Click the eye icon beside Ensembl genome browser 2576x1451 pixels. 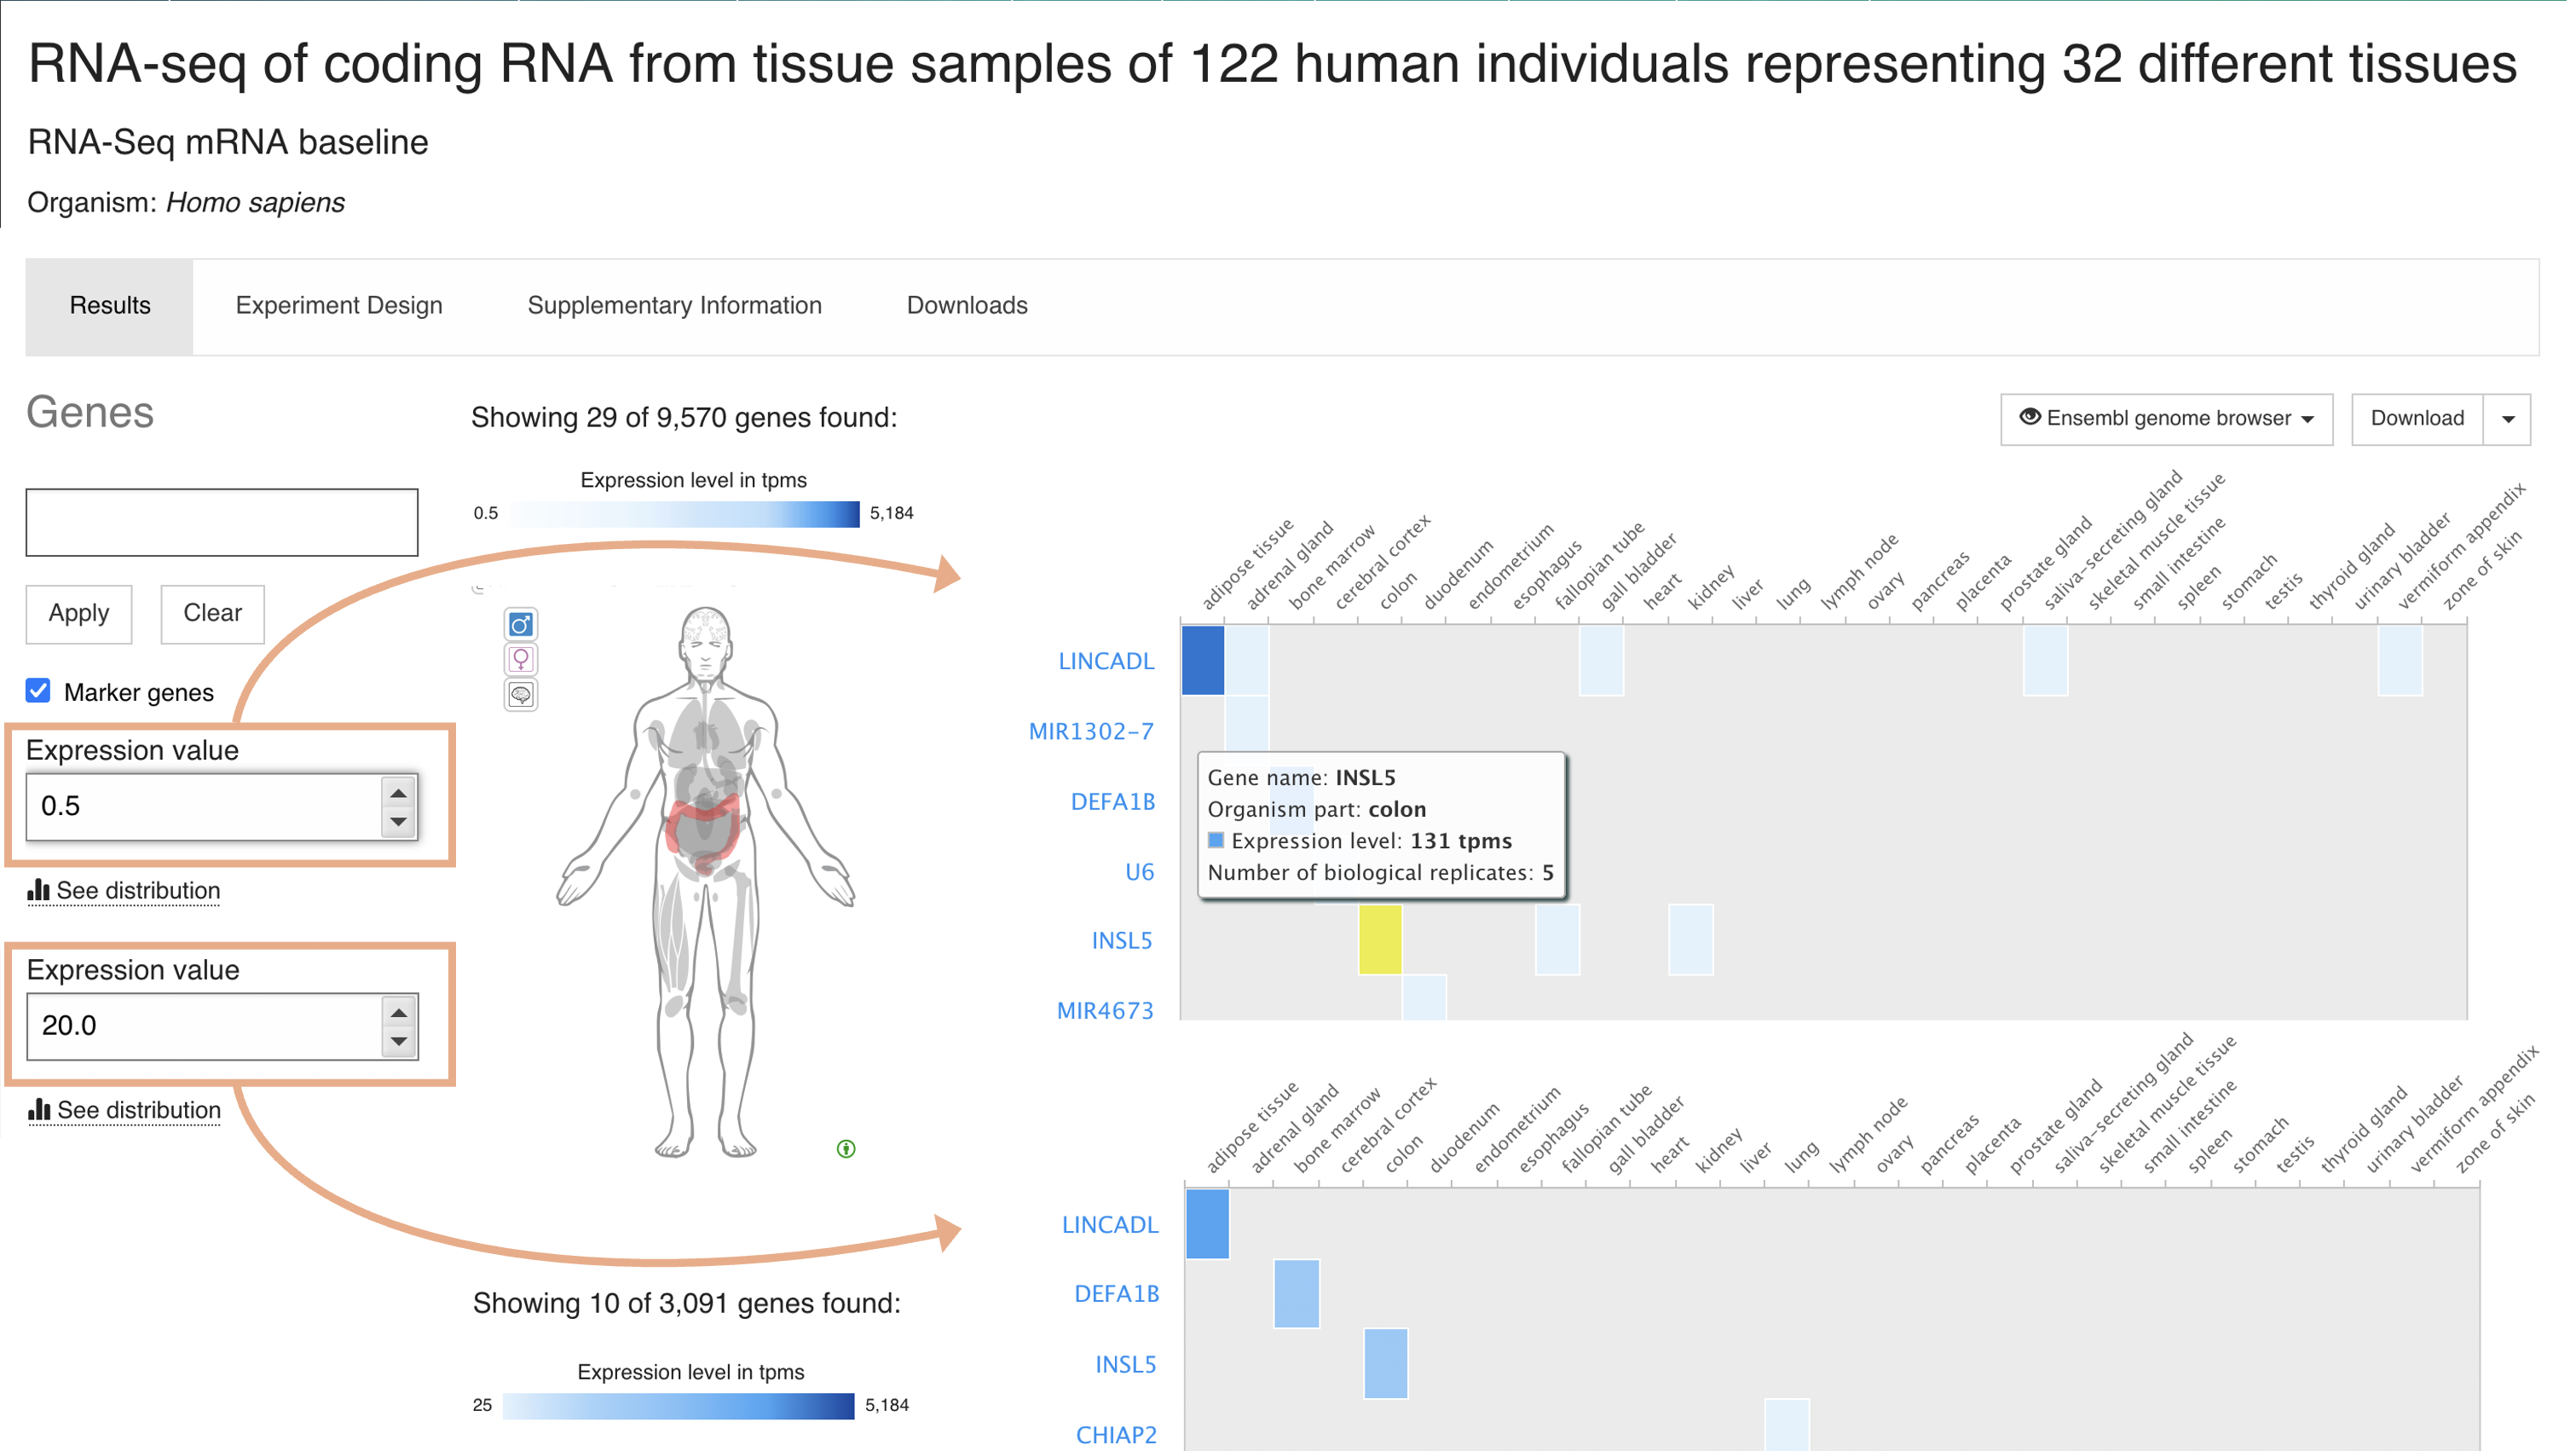coord(2029,418)
